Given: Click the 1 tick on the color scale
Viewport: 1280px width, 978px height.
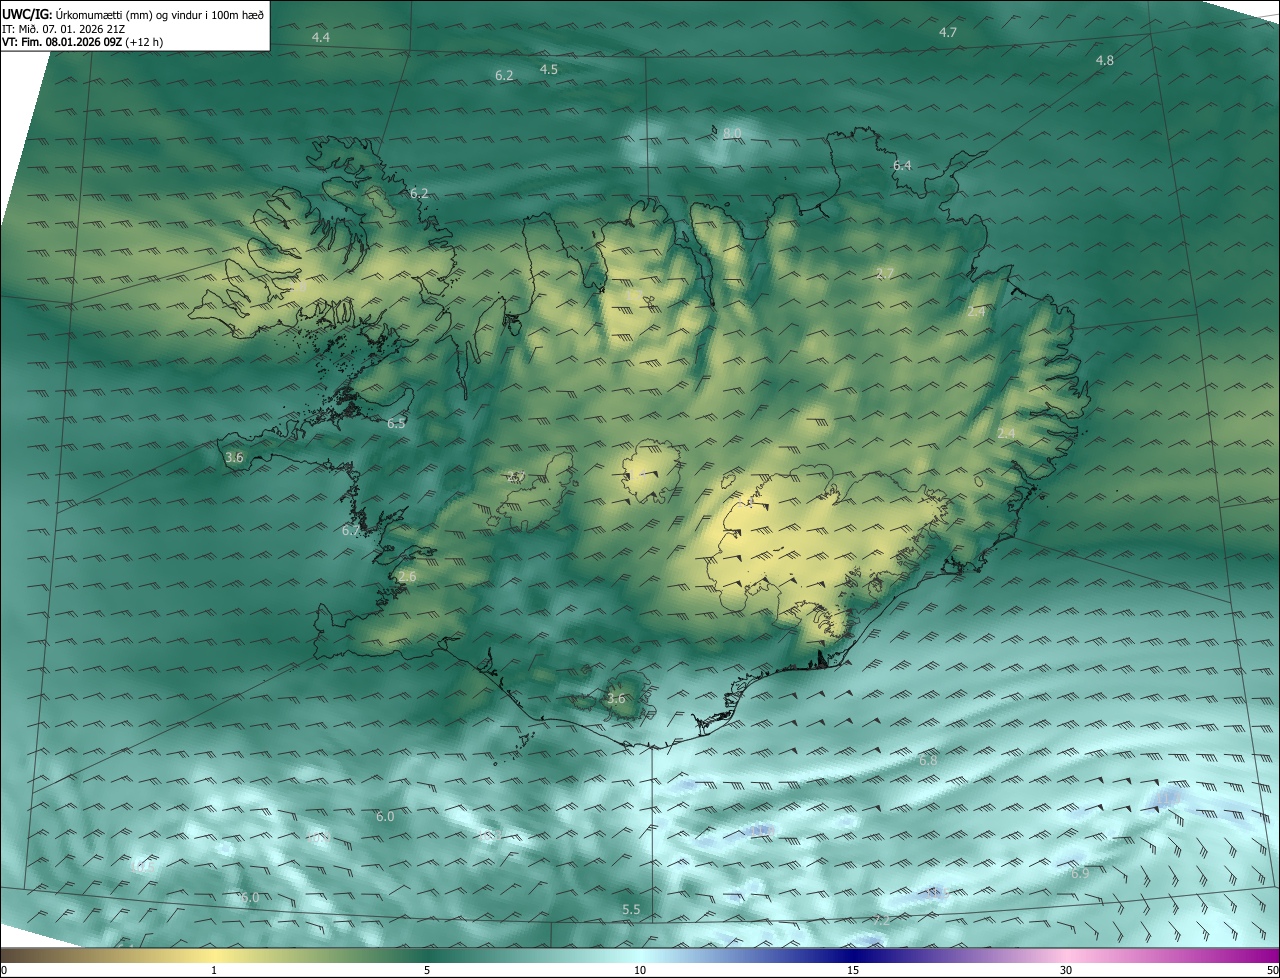Looking at the screenshot, I should coord(214,970).
